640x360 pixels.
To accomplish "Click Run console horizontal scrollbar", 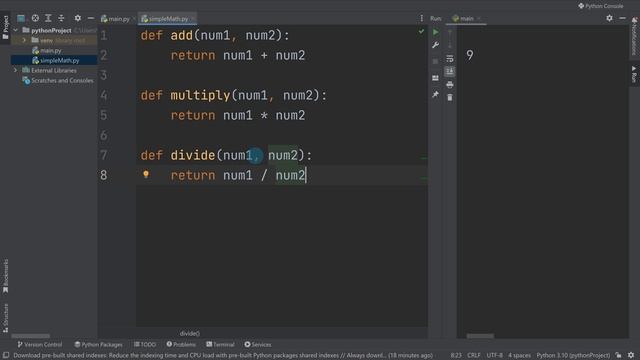I will tap(480, 336).
